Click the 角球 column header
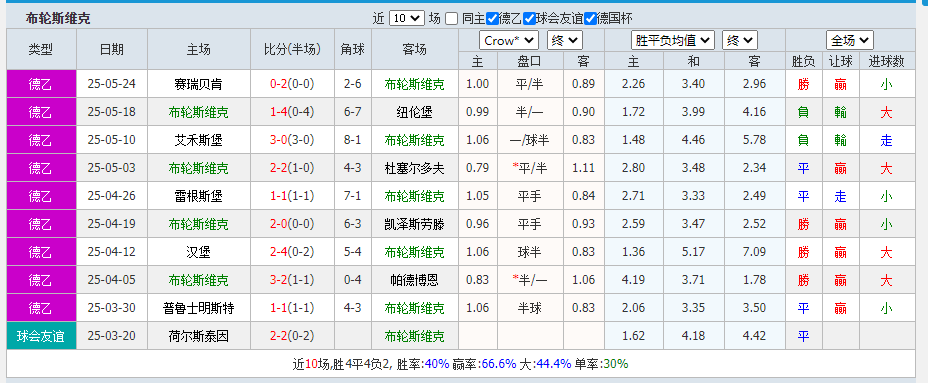928x383 pixels. 353,50
